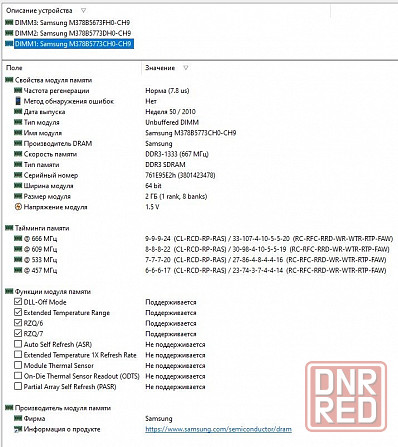This screenshot has width=398, height=447.
Task: Click the icon next to Скорость памяти
Action: pos(18,154)
